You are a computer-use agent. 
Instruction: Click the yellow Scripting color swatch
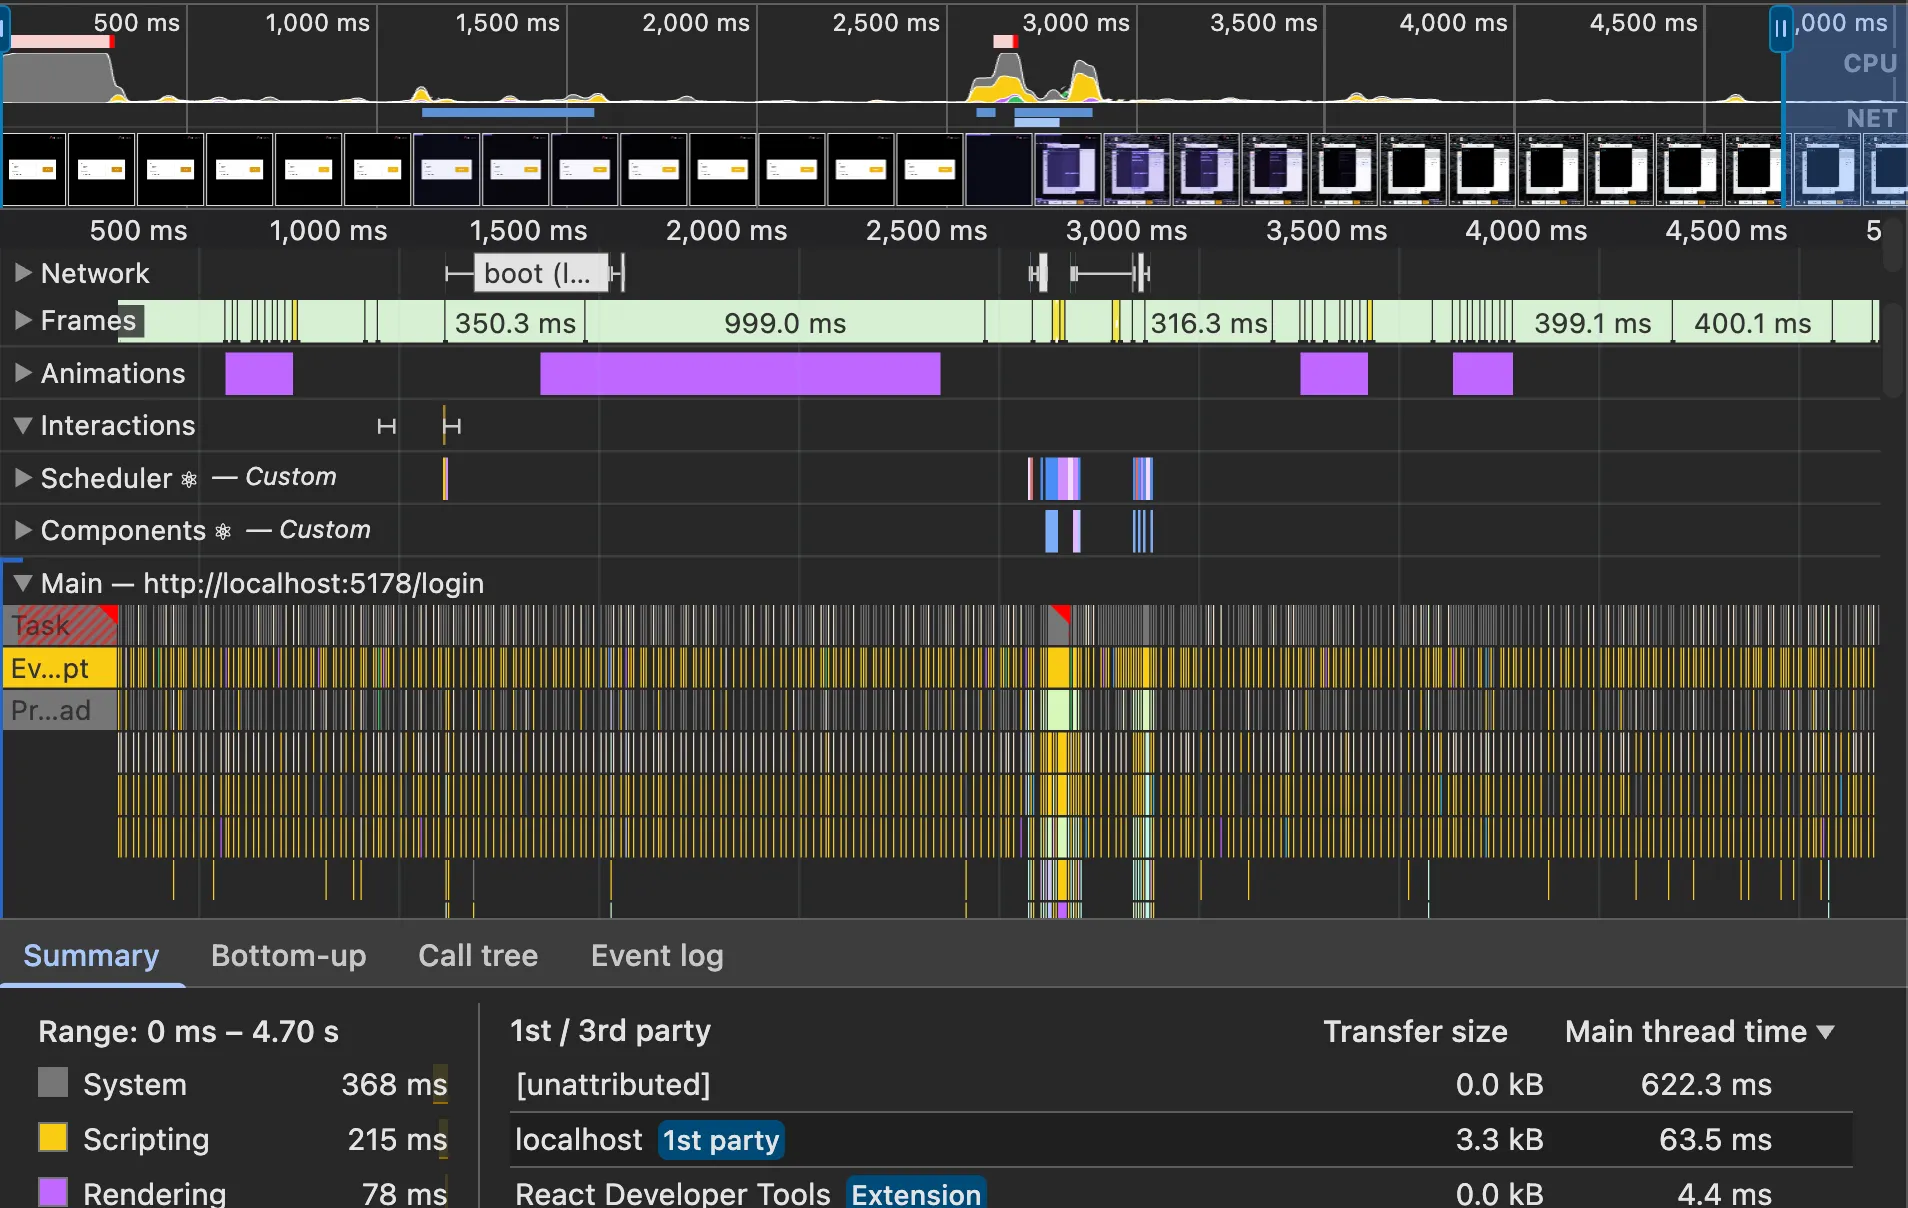(x=53, y=1138)
